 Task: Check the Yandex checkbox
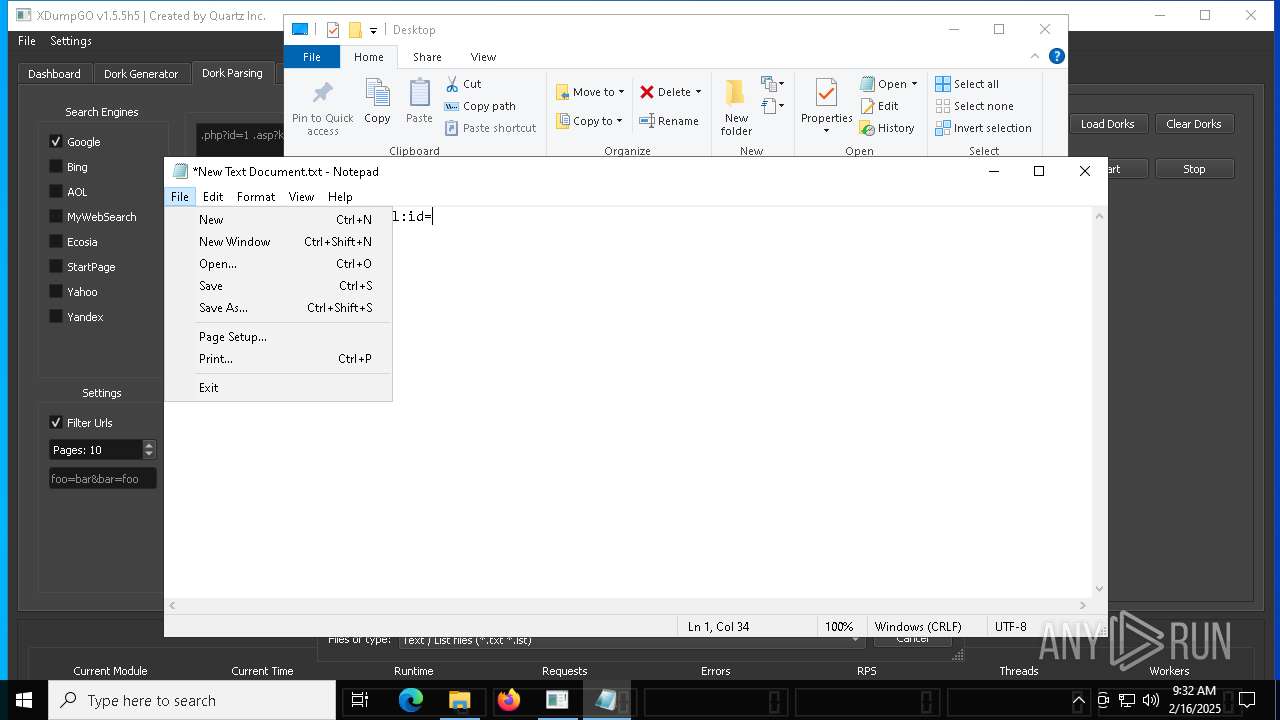coord(56,317)
